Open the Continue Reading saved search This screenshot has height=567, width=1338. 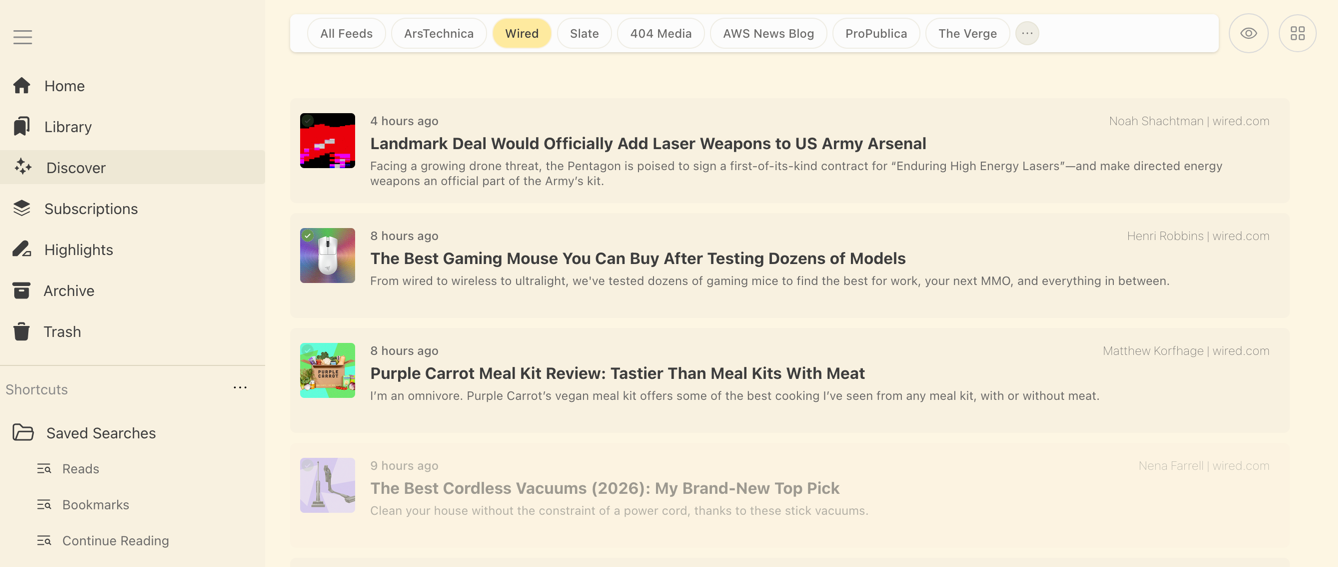pos(115,541)
